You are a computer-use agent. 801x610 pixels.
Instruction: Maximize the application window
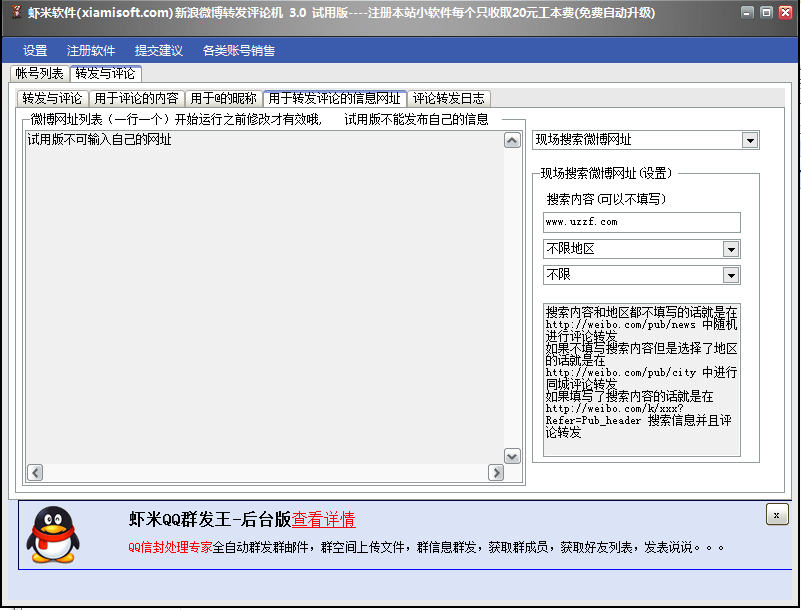766,12
